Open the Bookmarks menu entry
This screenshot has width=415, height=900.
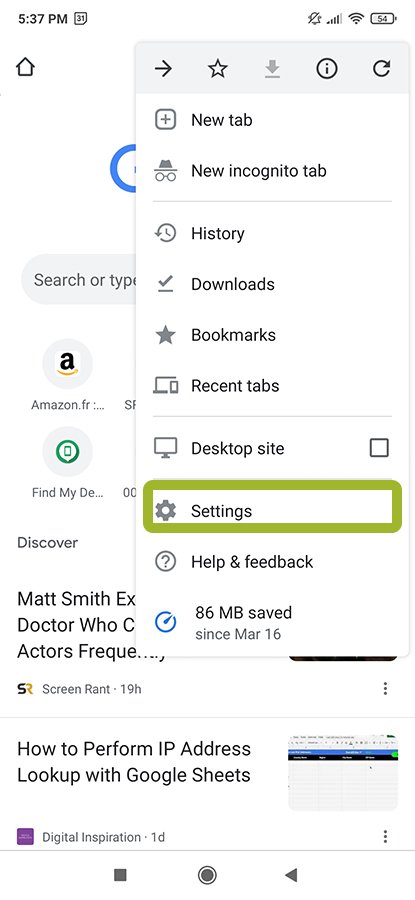(x=272, y=335)
